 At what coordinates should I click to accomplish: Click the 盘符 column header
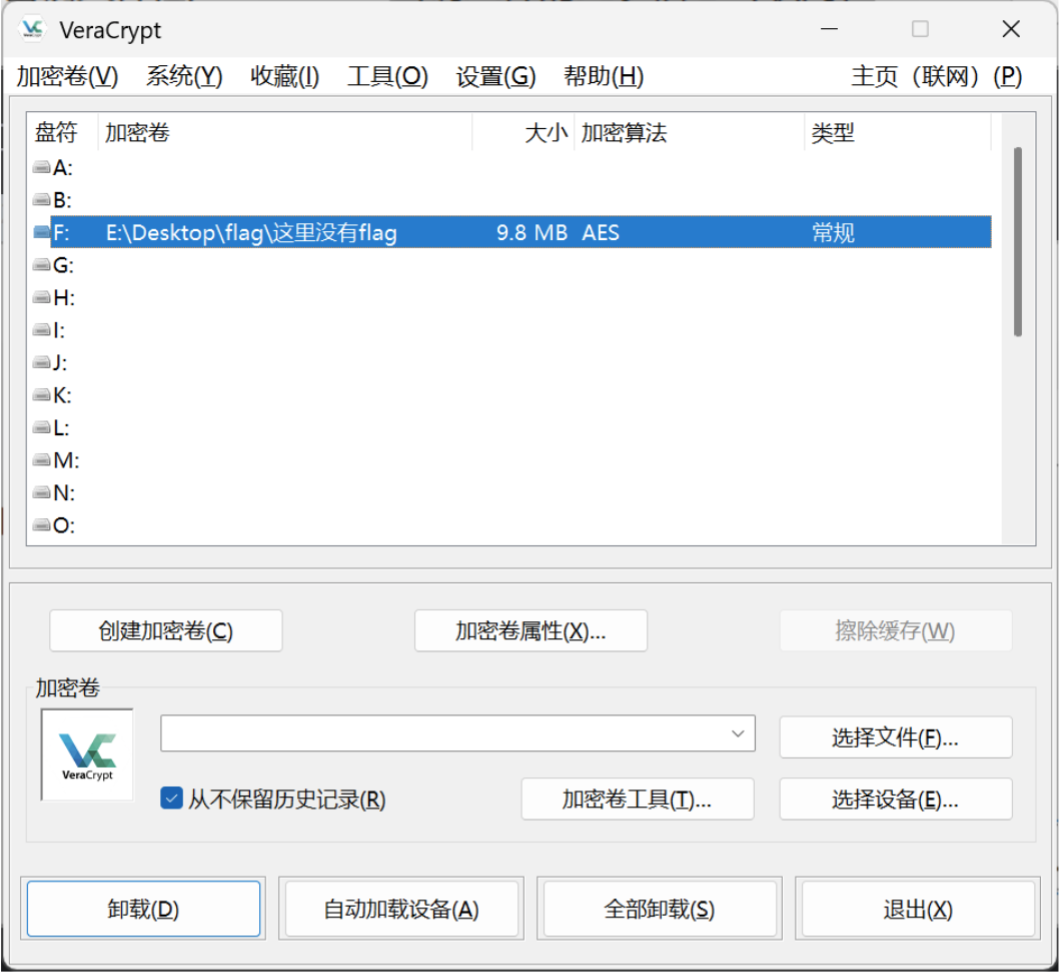click(62, 132)
